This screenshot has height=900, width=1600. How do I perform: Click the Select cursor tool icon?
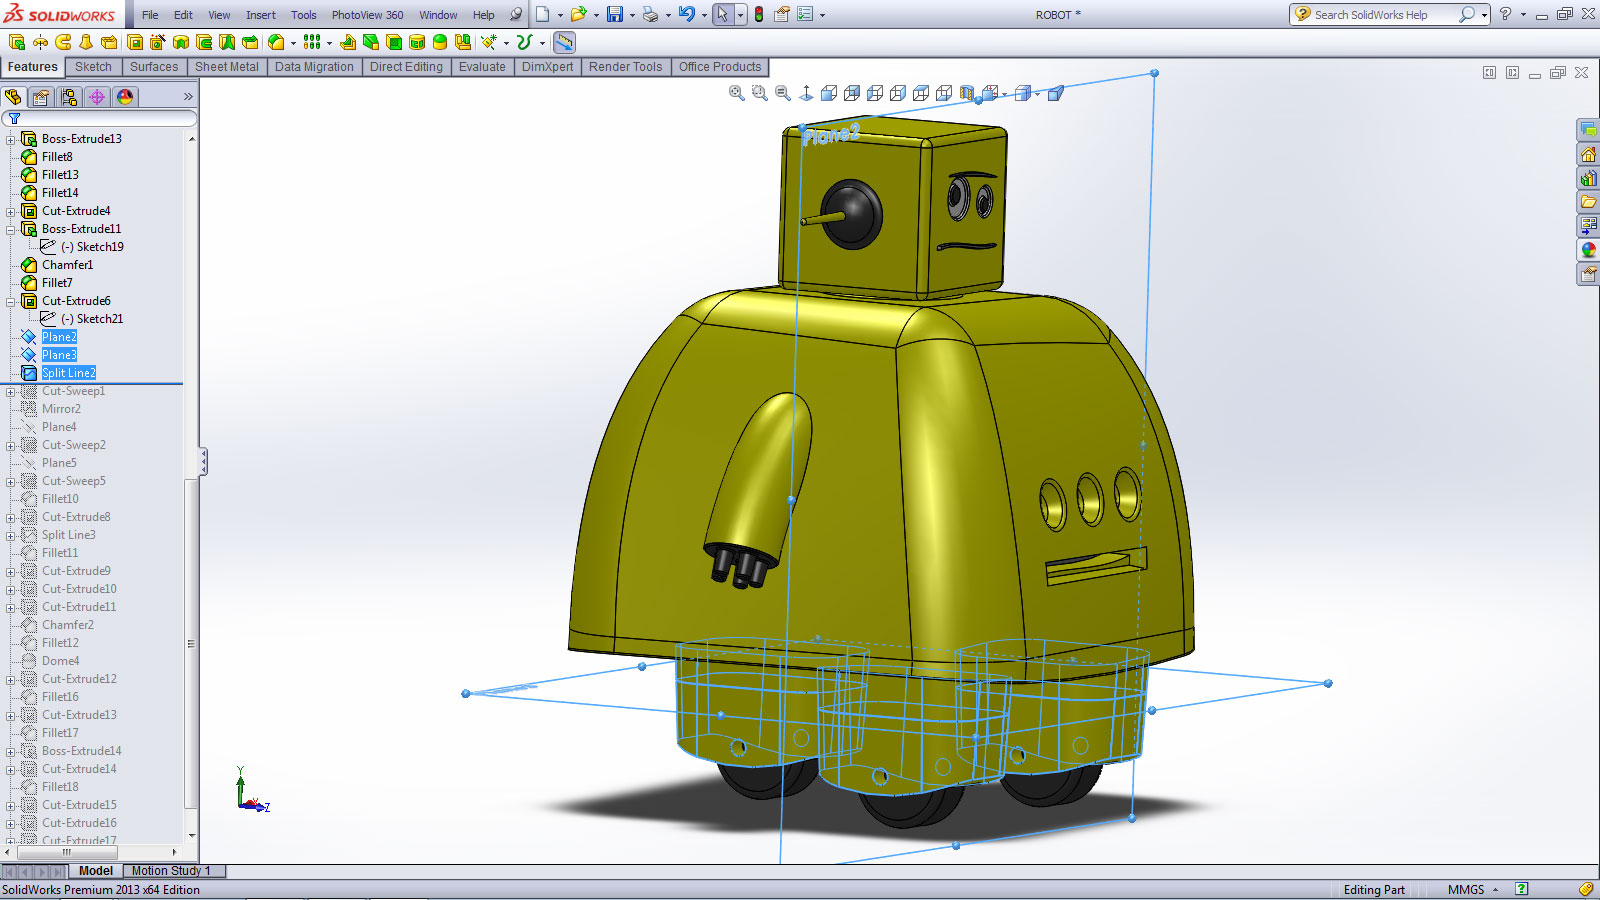722,14
